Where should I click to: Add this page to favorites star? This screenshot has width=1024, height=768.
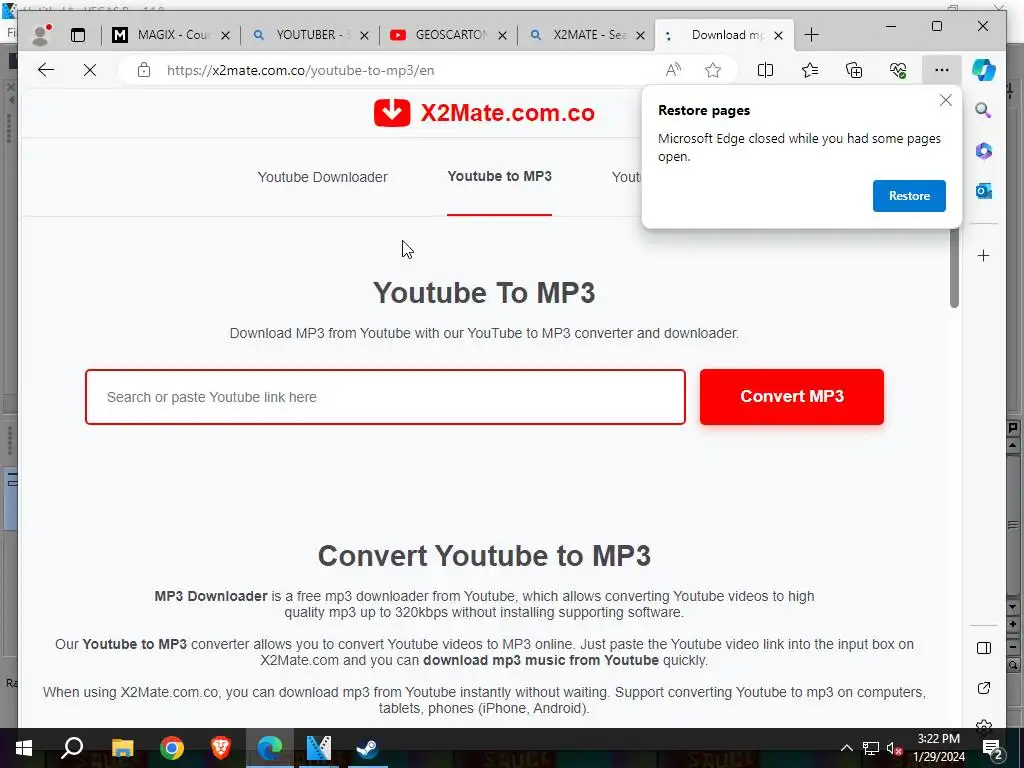pyautogui.click(x=713, y=70)
